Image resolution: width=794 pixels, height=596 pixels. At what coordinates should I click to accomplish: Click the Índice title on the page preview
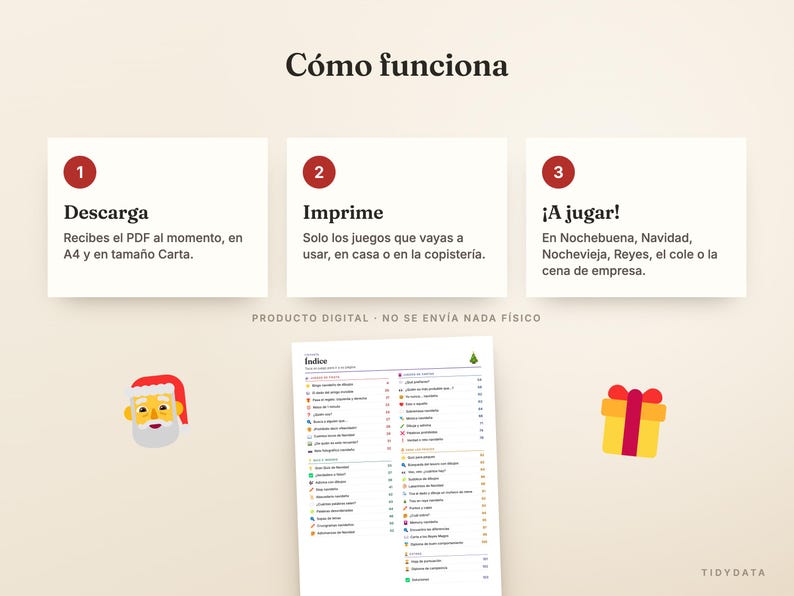tap(316, 361)
